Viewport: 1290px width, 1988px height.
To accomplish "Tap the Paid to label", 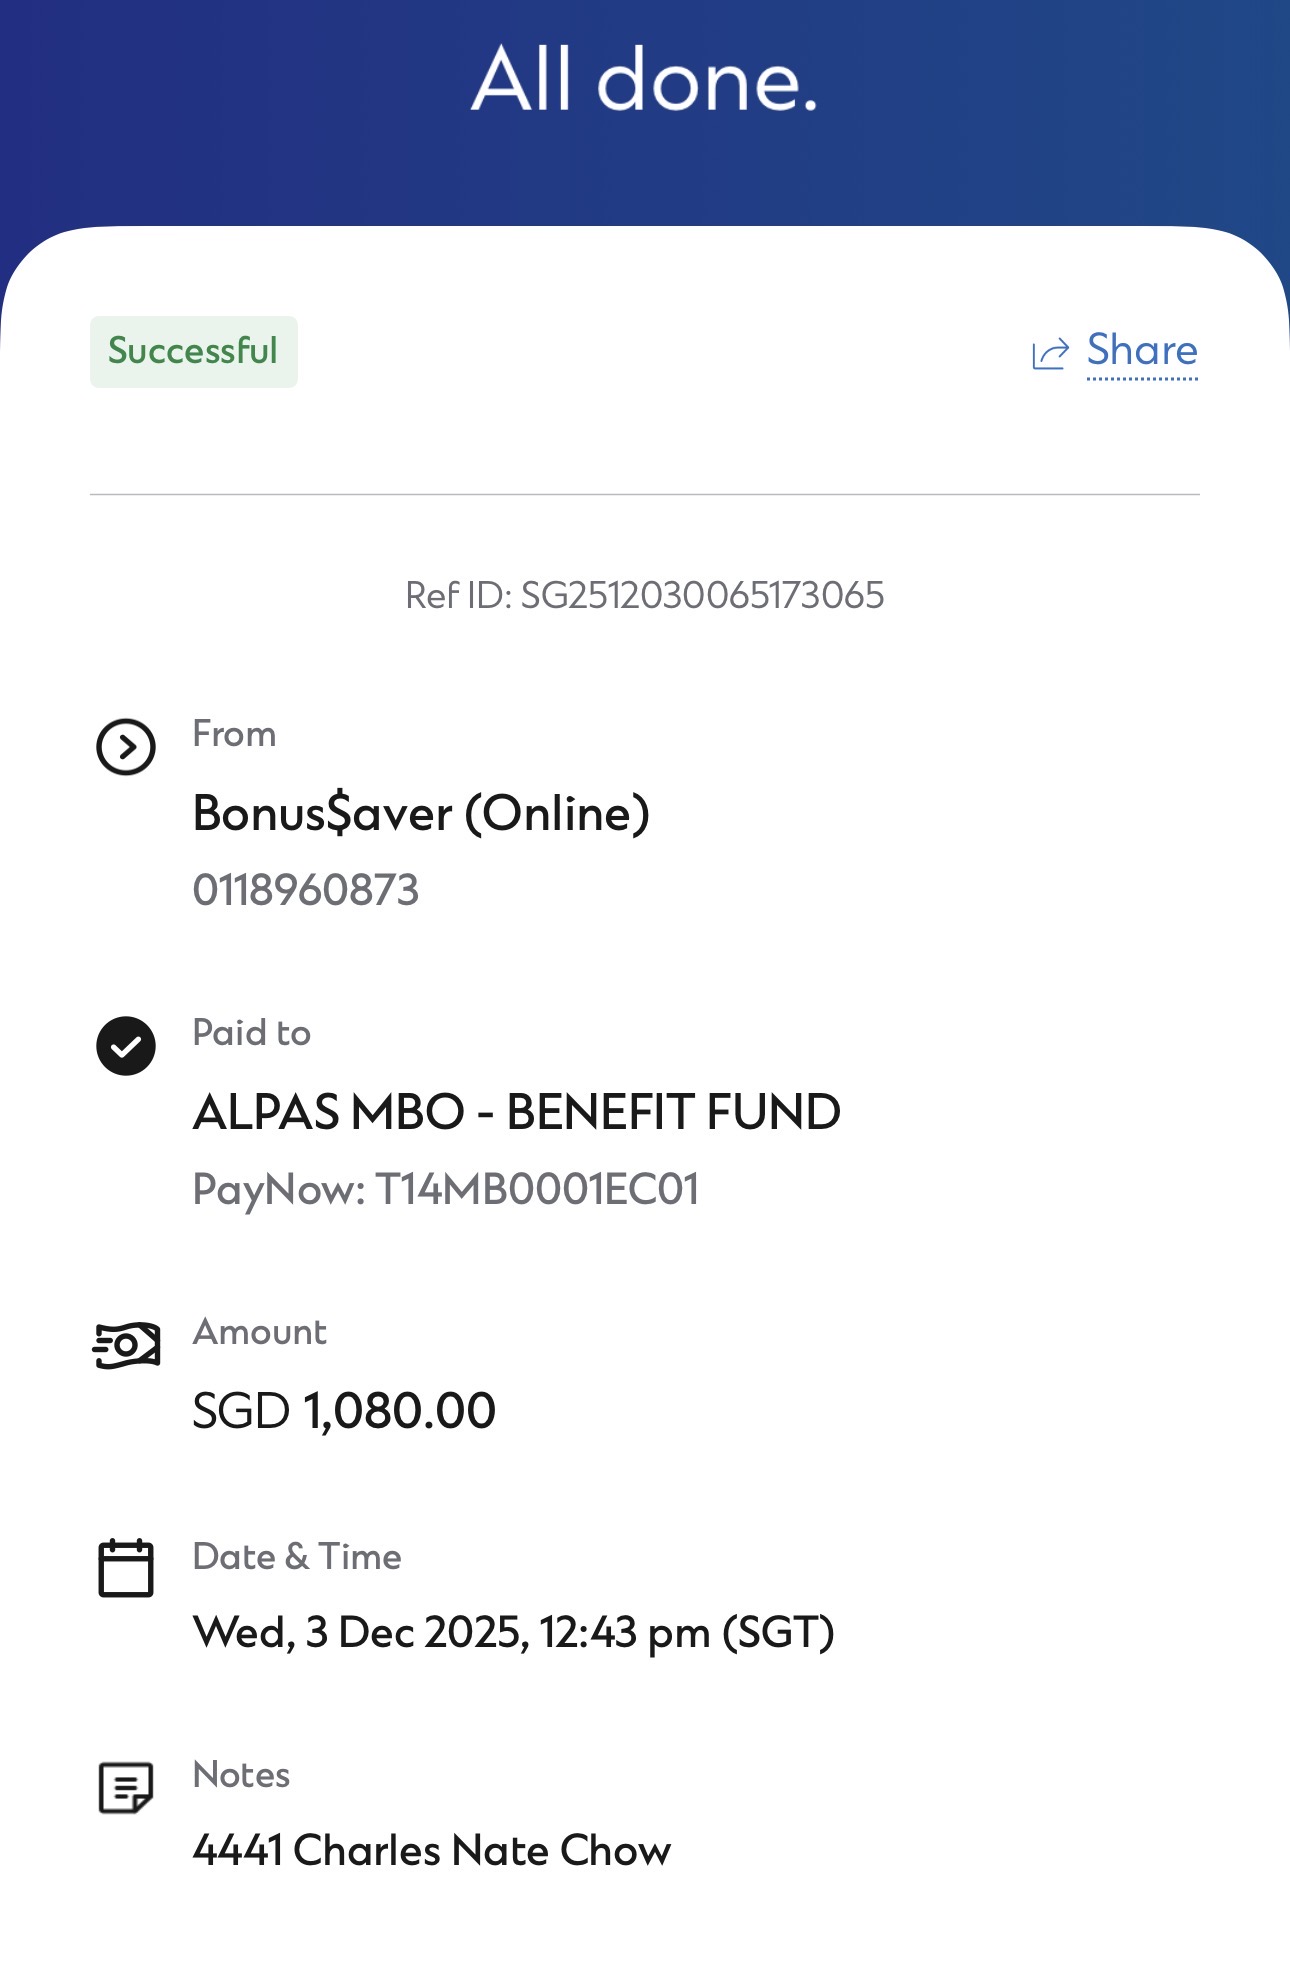I will click(x=252, y=1033).
